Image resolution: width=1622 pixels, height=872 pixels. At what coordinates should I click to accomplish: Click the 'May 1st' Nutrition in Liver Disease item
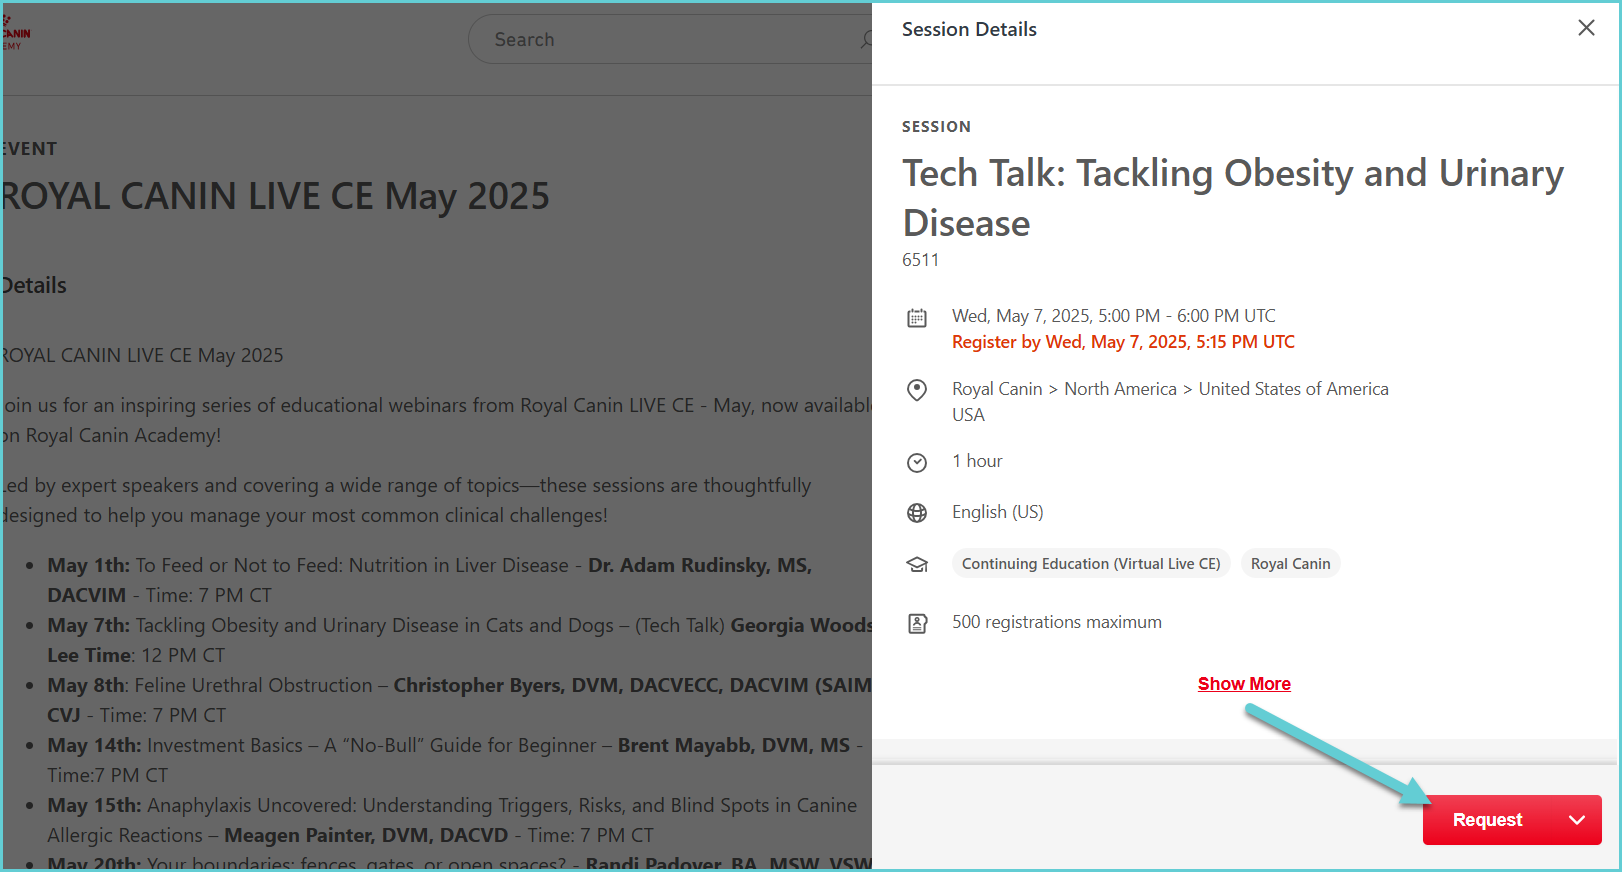coord(430,580)
